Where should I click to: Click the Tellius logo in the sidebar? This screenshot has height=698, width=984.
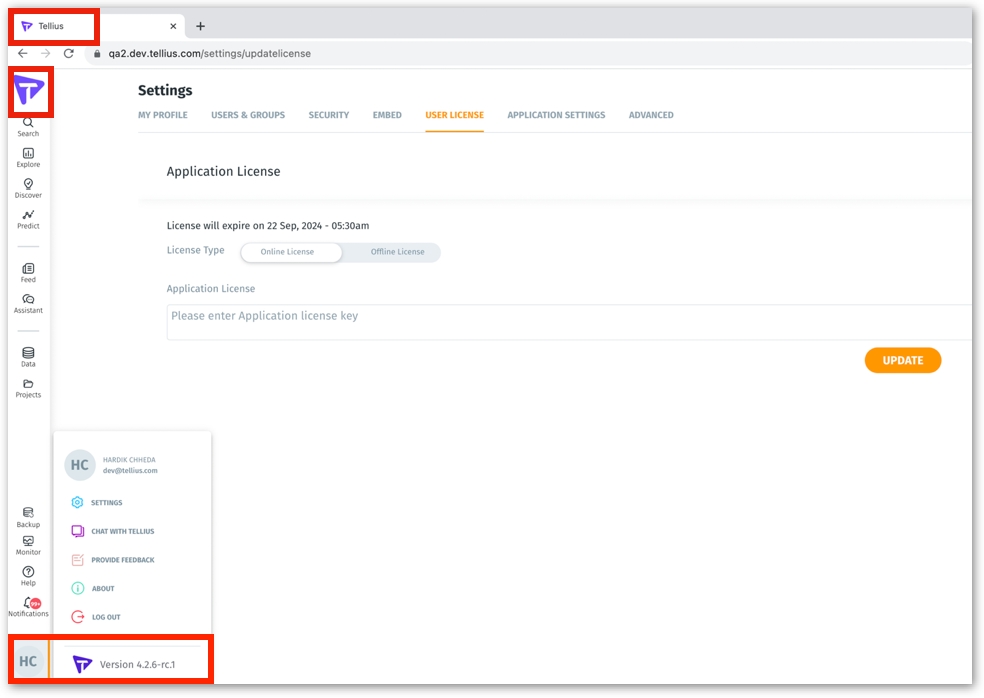[29, 93]
